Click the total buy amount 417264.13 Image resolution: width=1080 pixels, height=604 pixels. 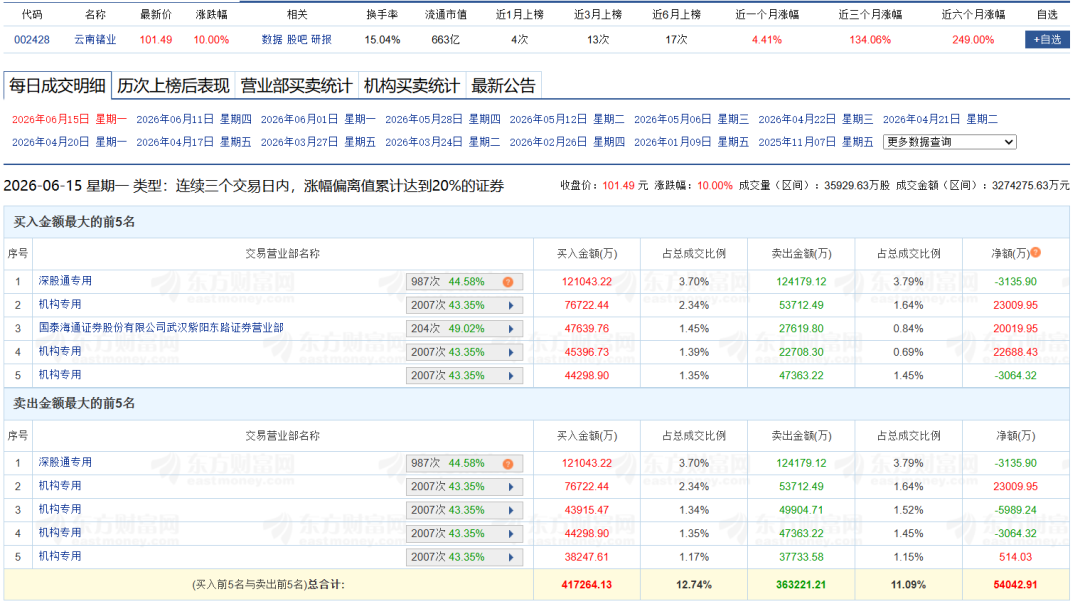click(x=586, y=585)
